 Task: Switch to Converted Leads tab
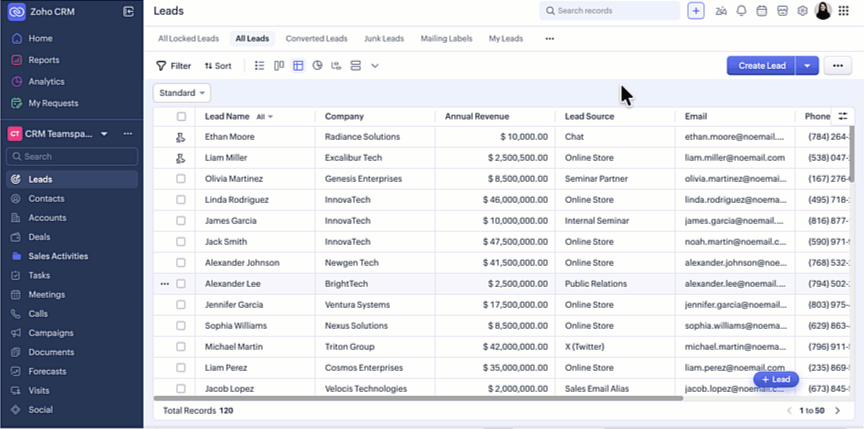(x=316, y=39)
